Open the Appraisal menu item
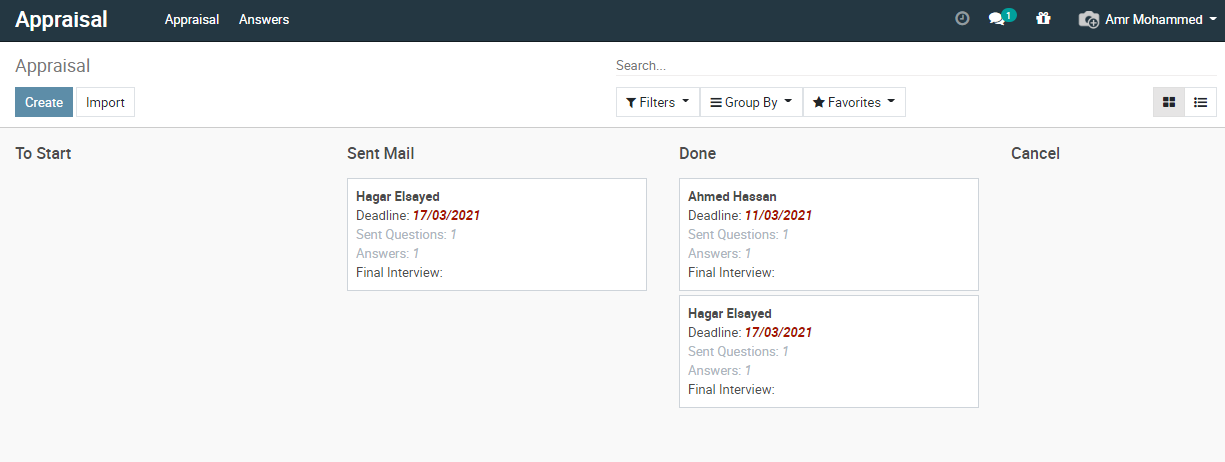This screenshot has width=1225, height=462. coord(192,20)
